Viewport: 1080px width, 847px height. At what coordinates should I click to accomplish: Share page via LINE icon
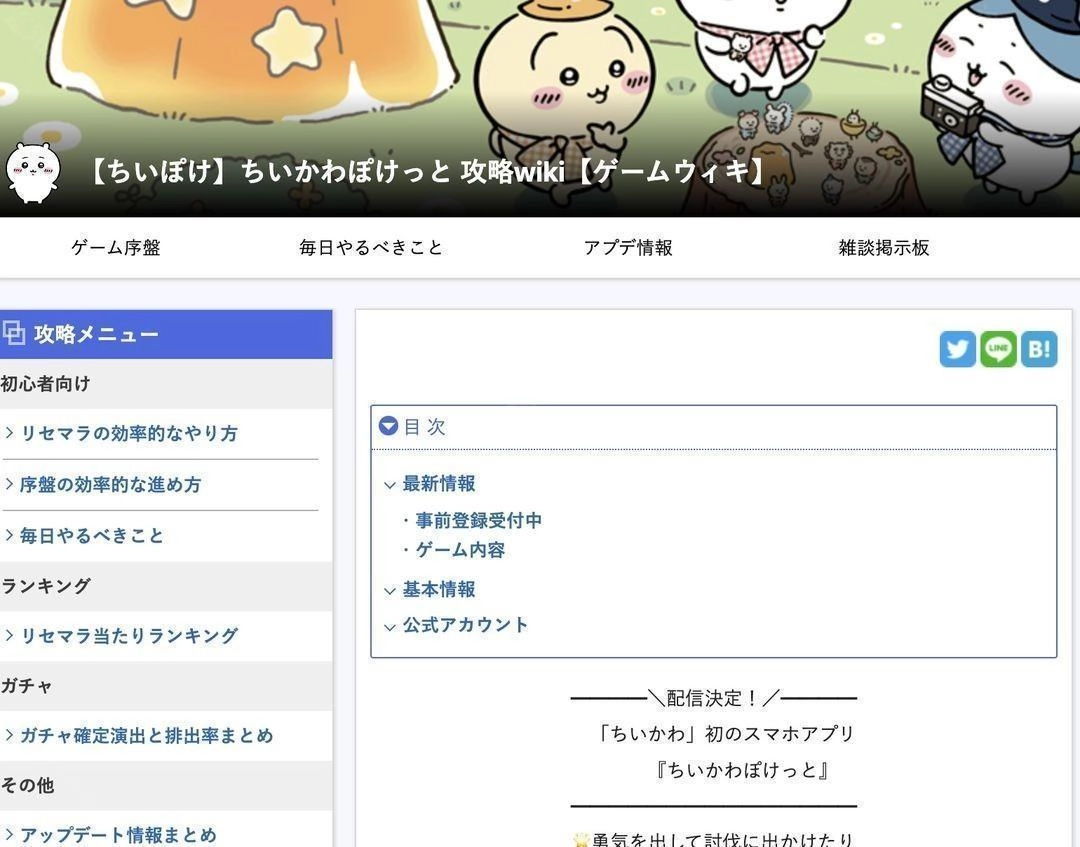point(998,349)
